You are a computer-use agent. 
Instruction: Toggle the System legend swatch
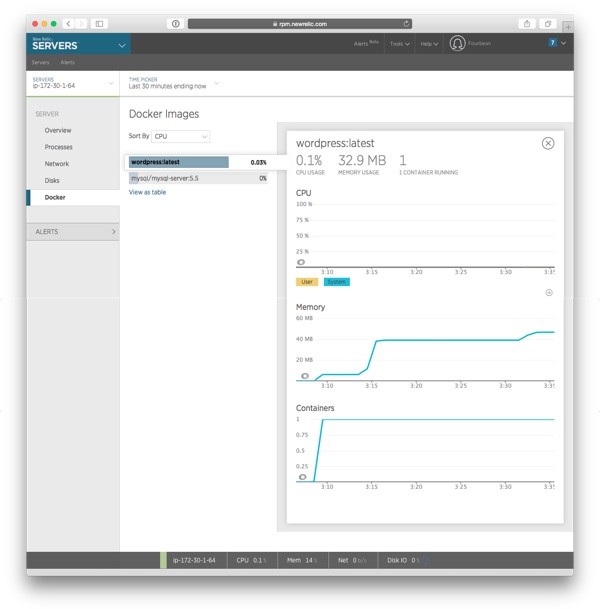pyautogui.click(x=337, y=282)
